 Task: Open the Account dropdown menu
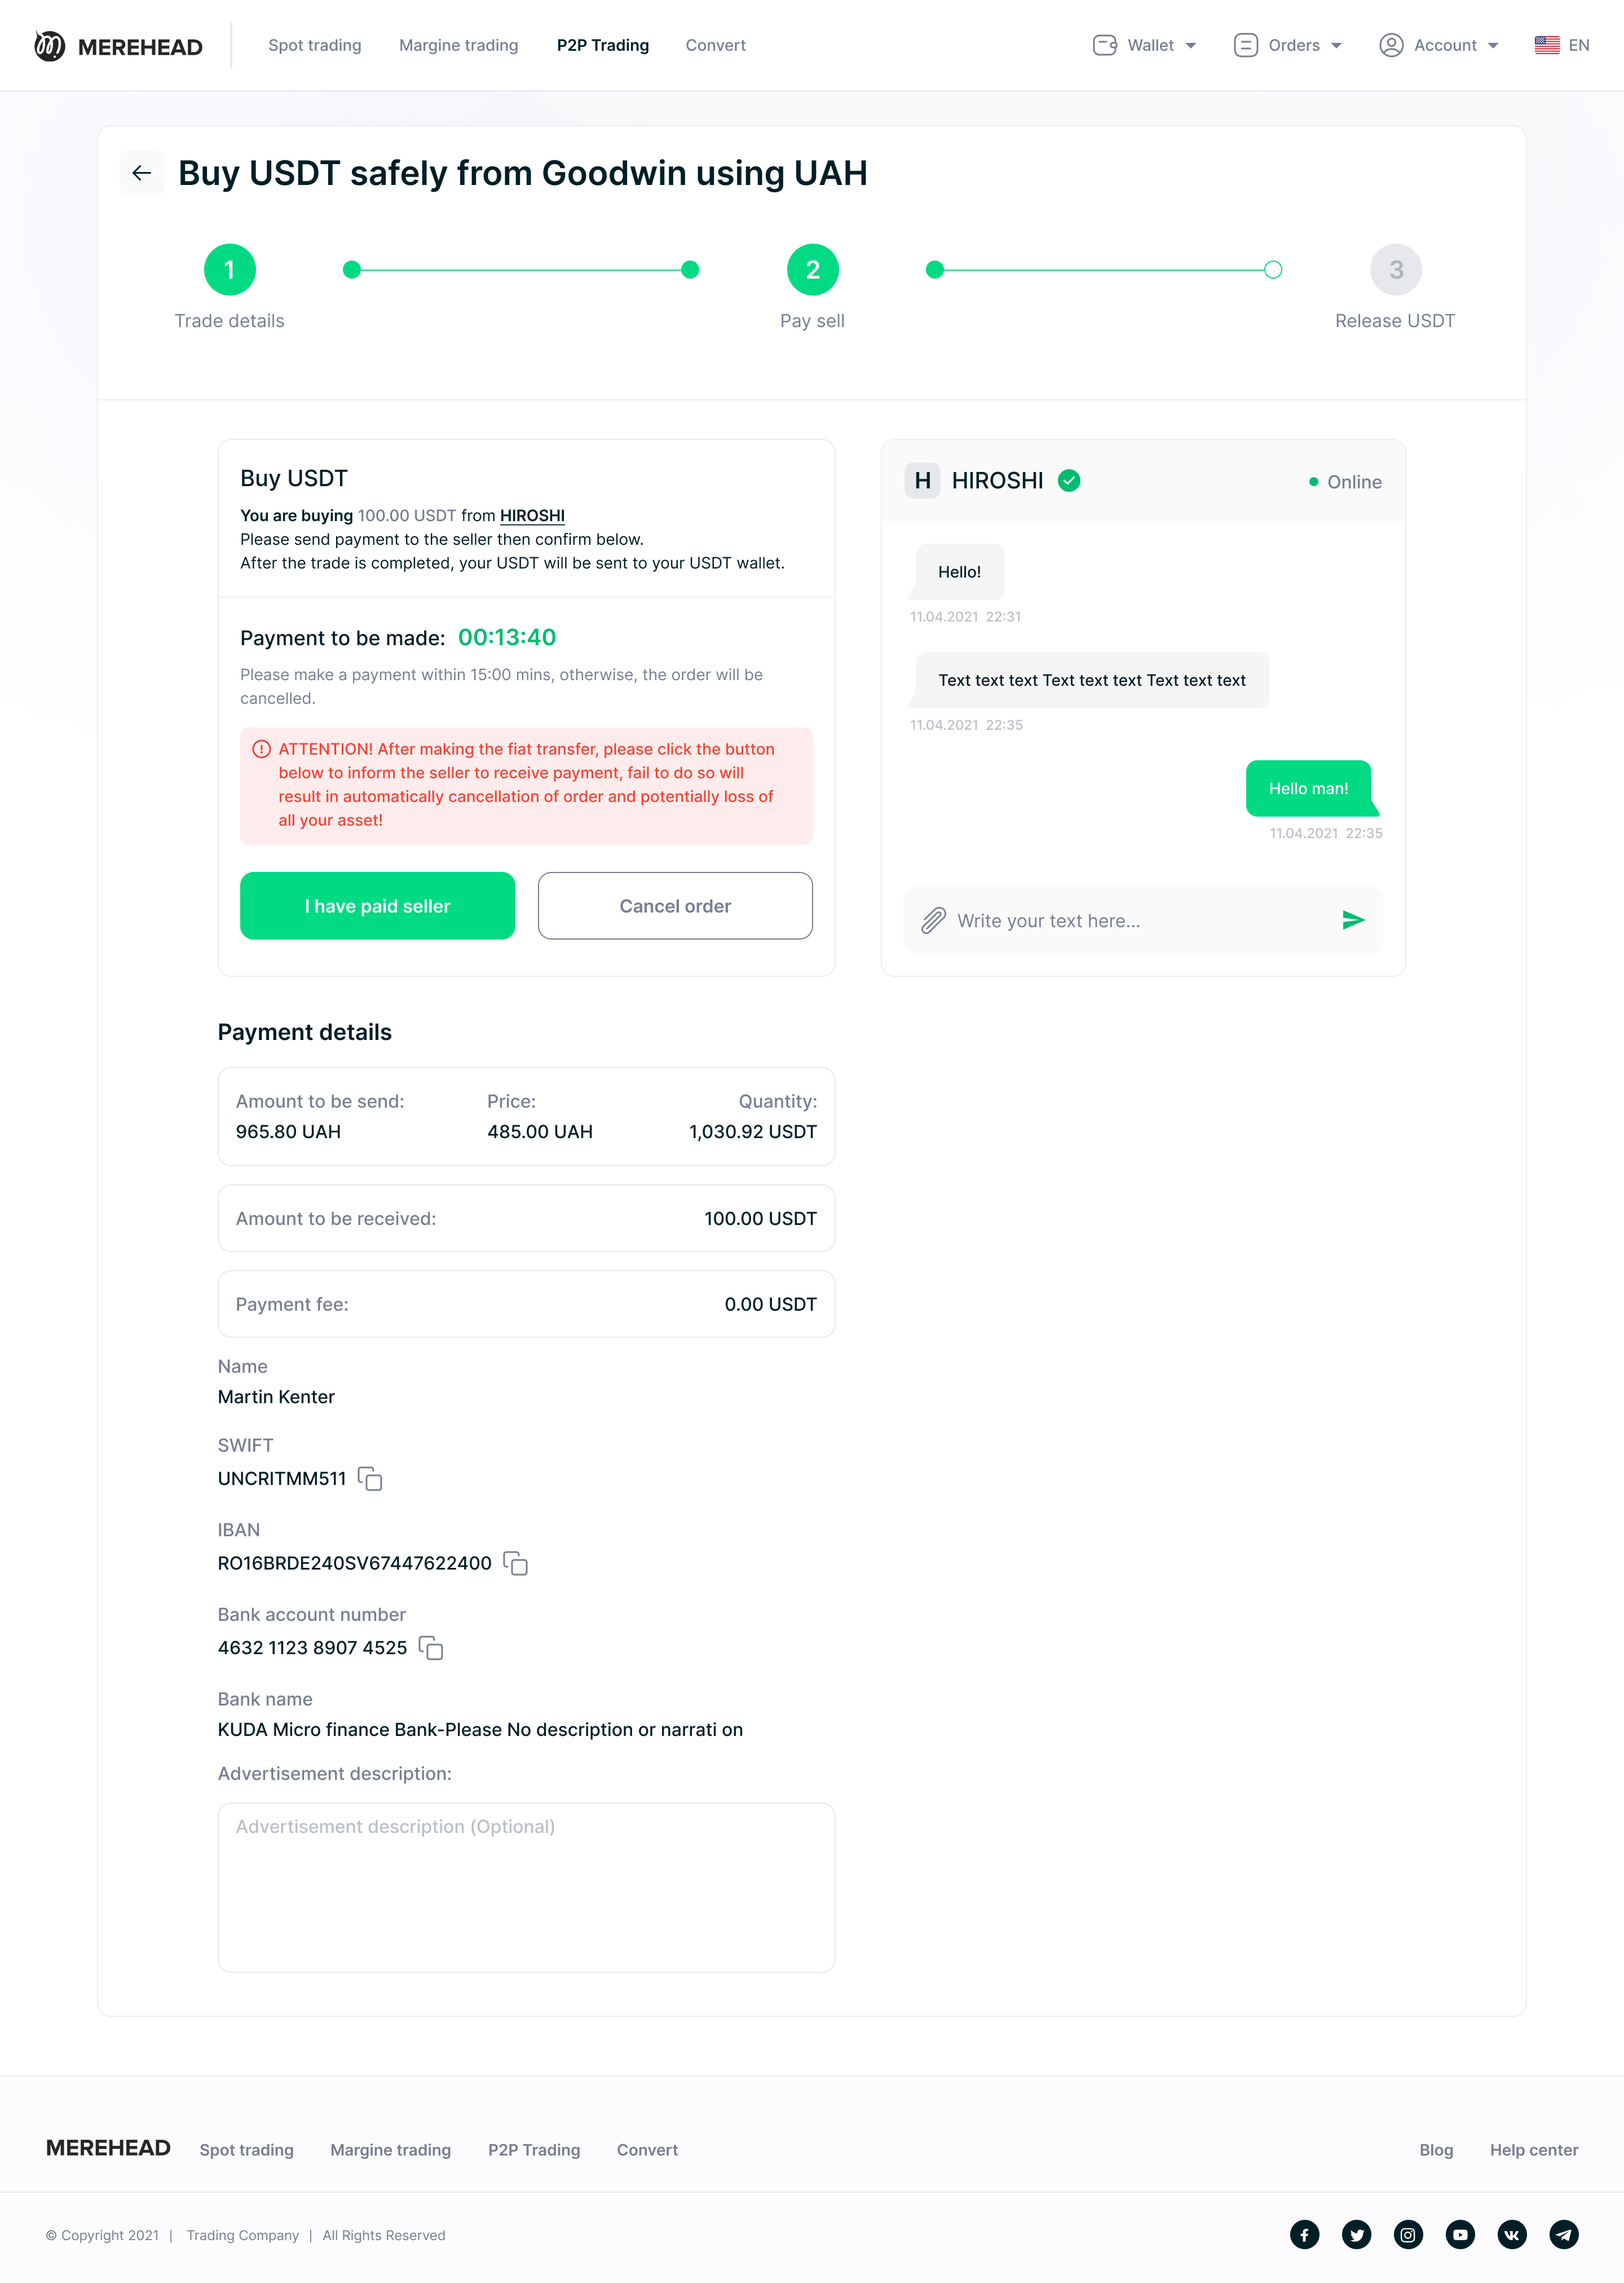(x=1439, y=45)
